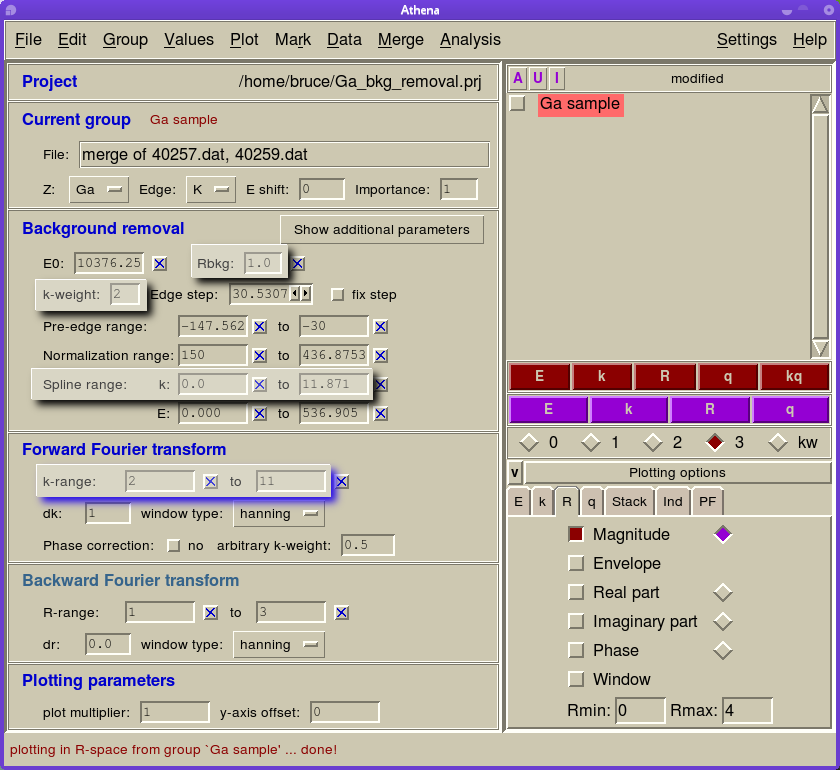
Task: Click the Rmax input field
Action: (x=746, y=711)
